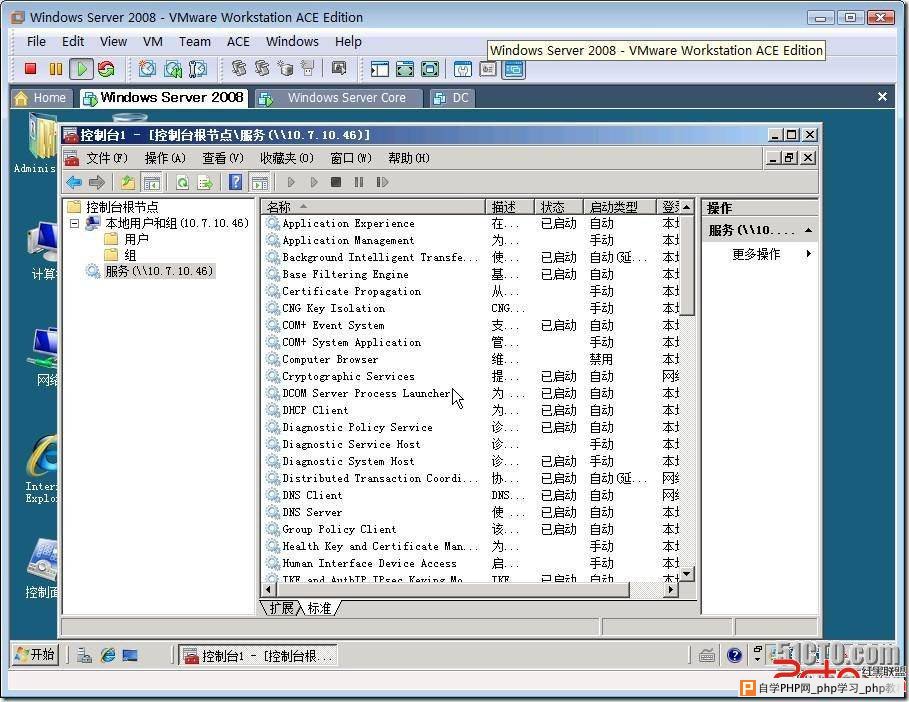
Task: Click the start service play icon
Action: pos(291,183)
